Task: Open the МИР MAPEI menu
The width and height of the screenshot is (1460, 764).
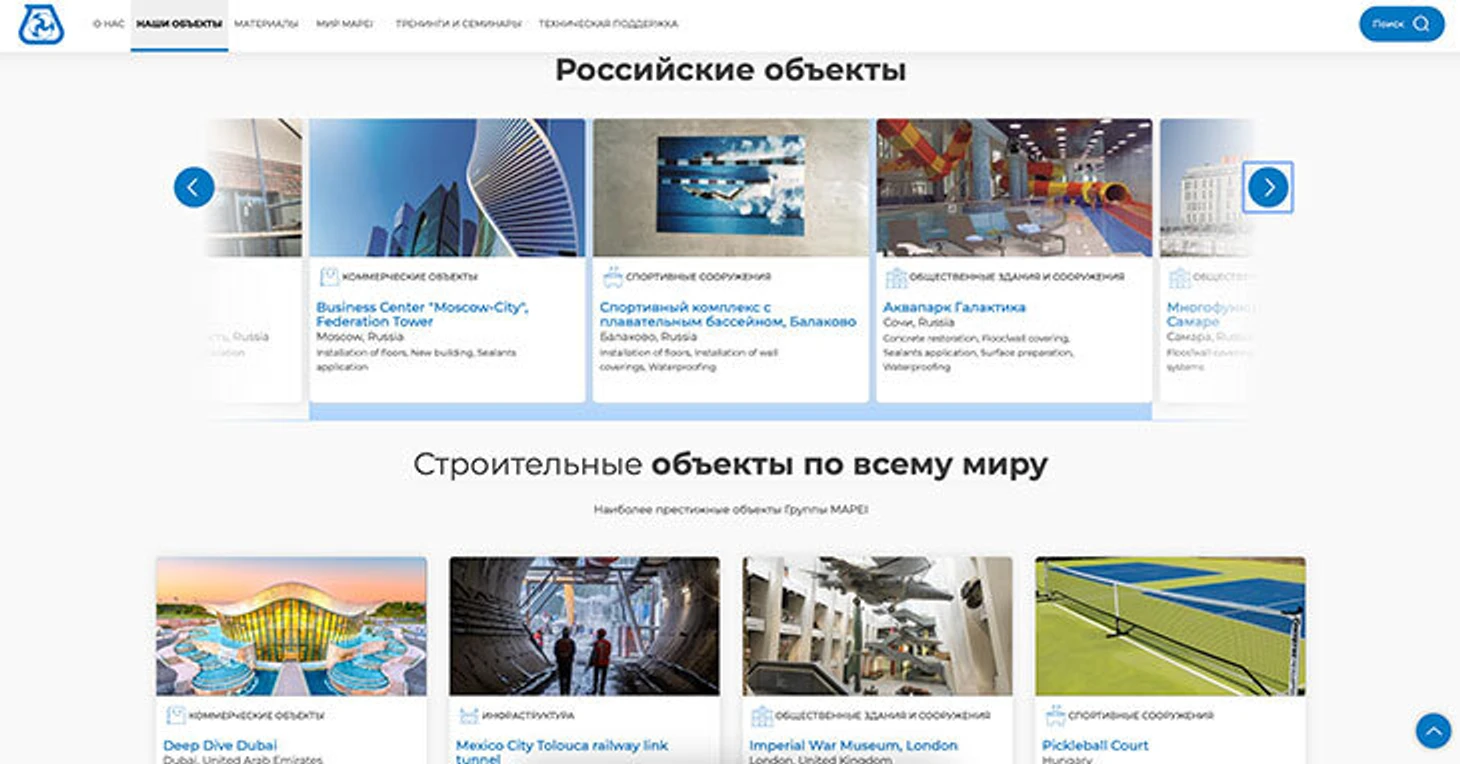Action: click(344, 24)
